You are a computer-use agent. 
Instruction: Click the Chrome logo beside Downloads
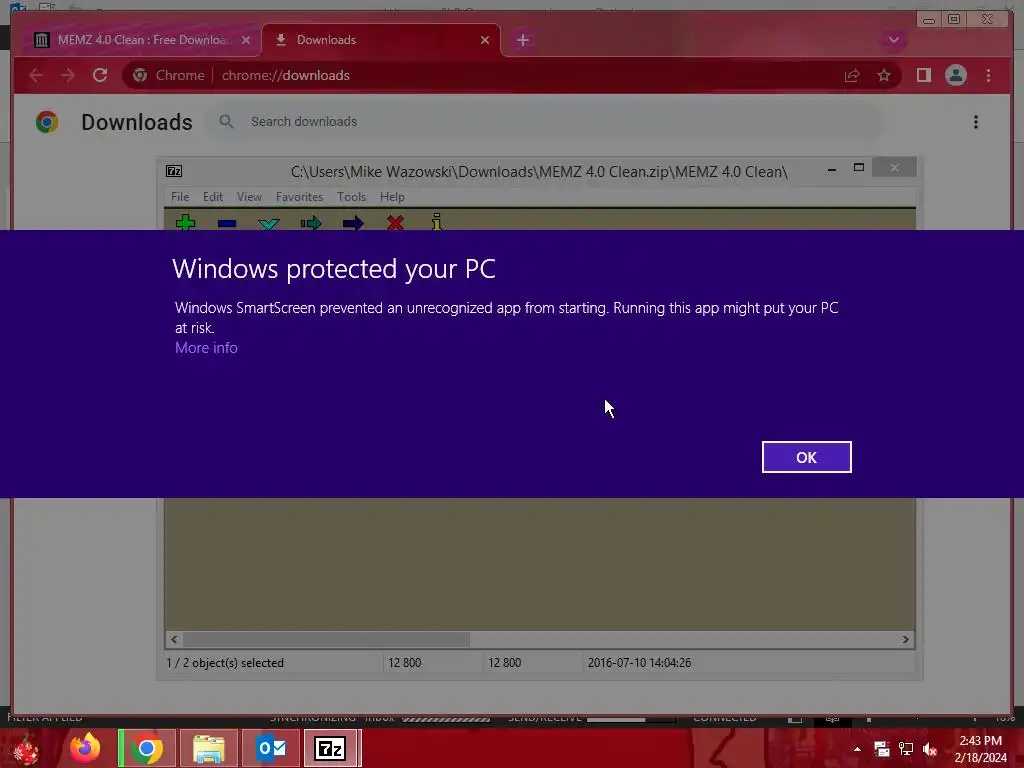click(47, 122)
